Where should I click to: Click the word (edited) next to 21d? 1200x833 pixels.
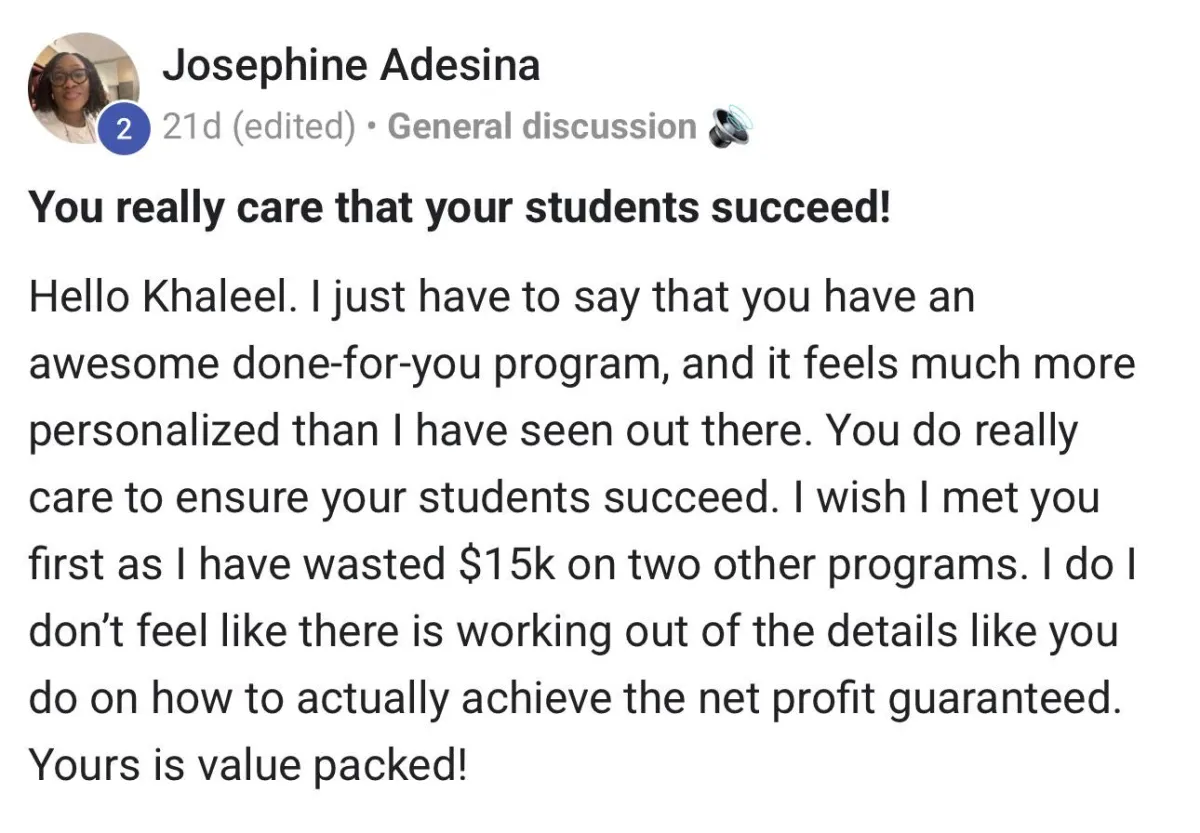coord(293,127)
